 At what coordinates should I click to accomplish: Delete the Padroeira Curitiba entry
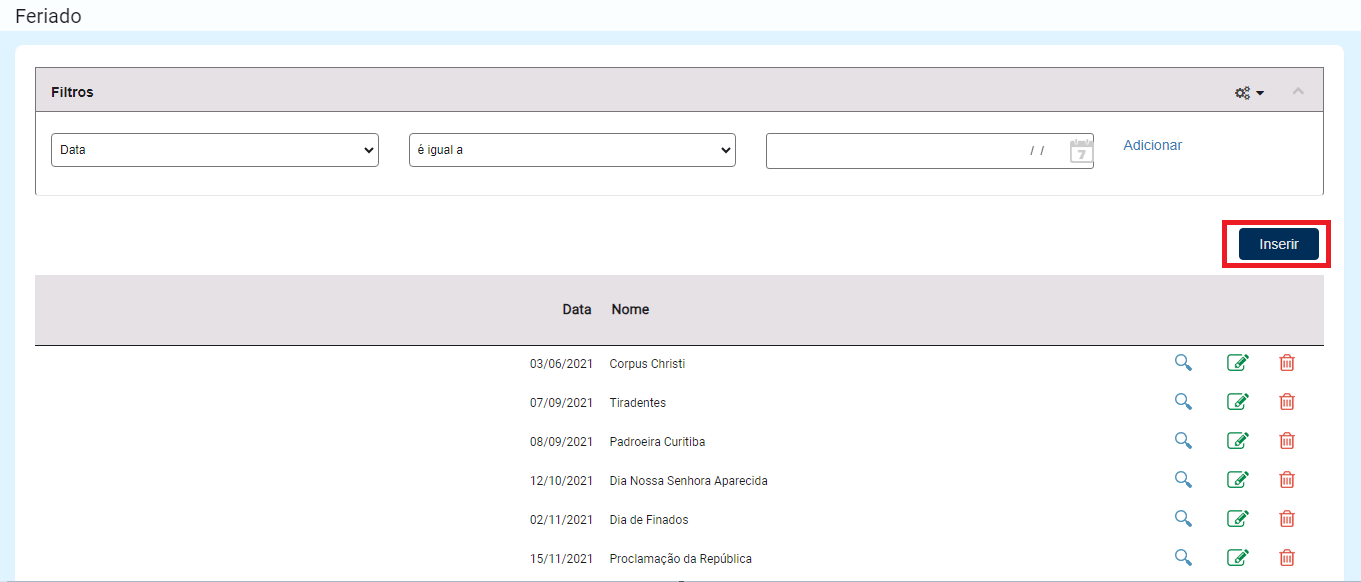point(1287,441)
